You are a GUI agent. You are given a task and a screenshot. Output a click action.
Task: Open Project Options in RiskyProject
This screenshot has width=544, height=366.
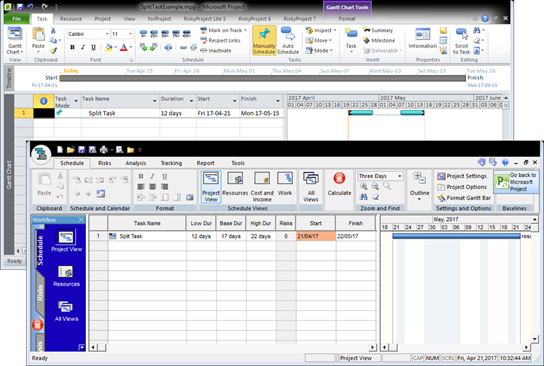click(462, 187)
